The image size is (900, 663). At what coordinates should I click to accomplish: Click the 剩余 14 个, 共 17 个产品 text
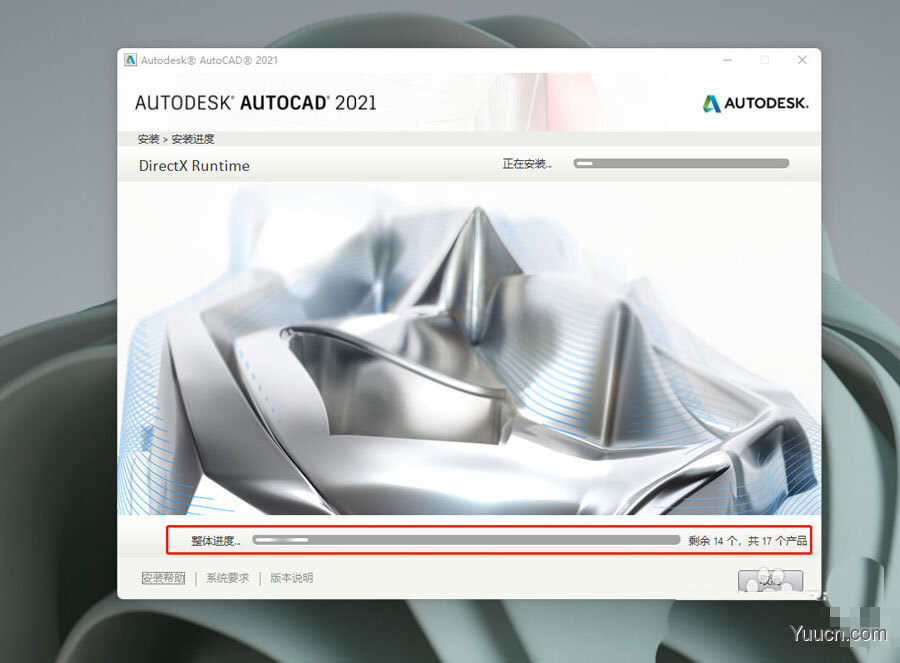(x=748, y=541)
